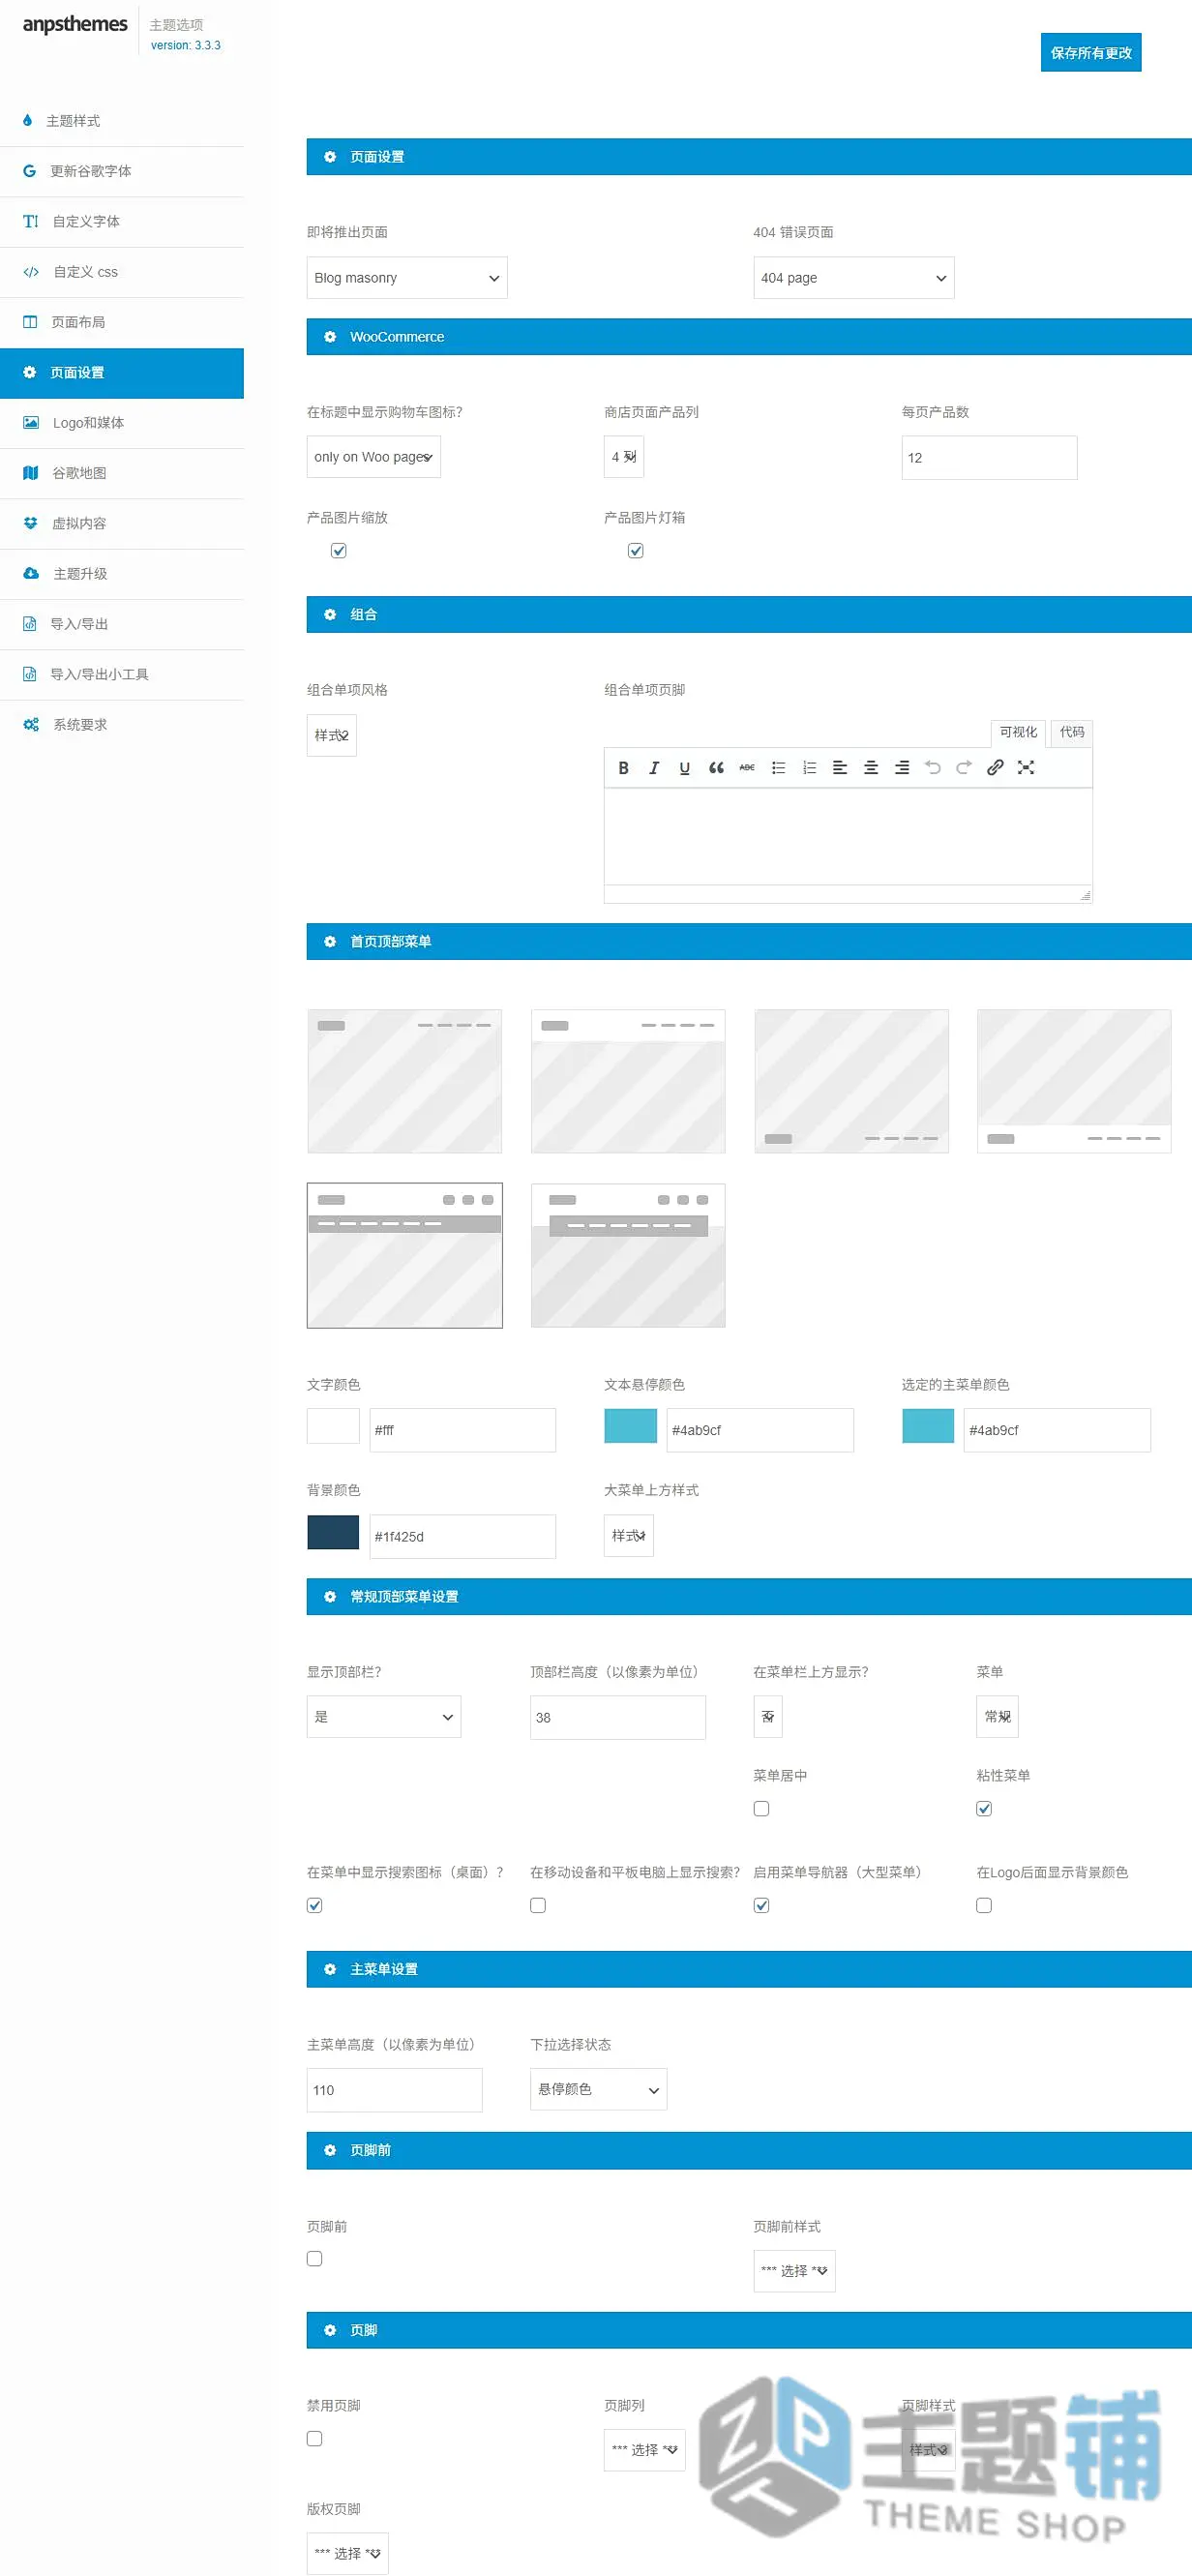Click the 顶部栏高度 input showing 38

pyautogui.click(x=618, y=1718)
